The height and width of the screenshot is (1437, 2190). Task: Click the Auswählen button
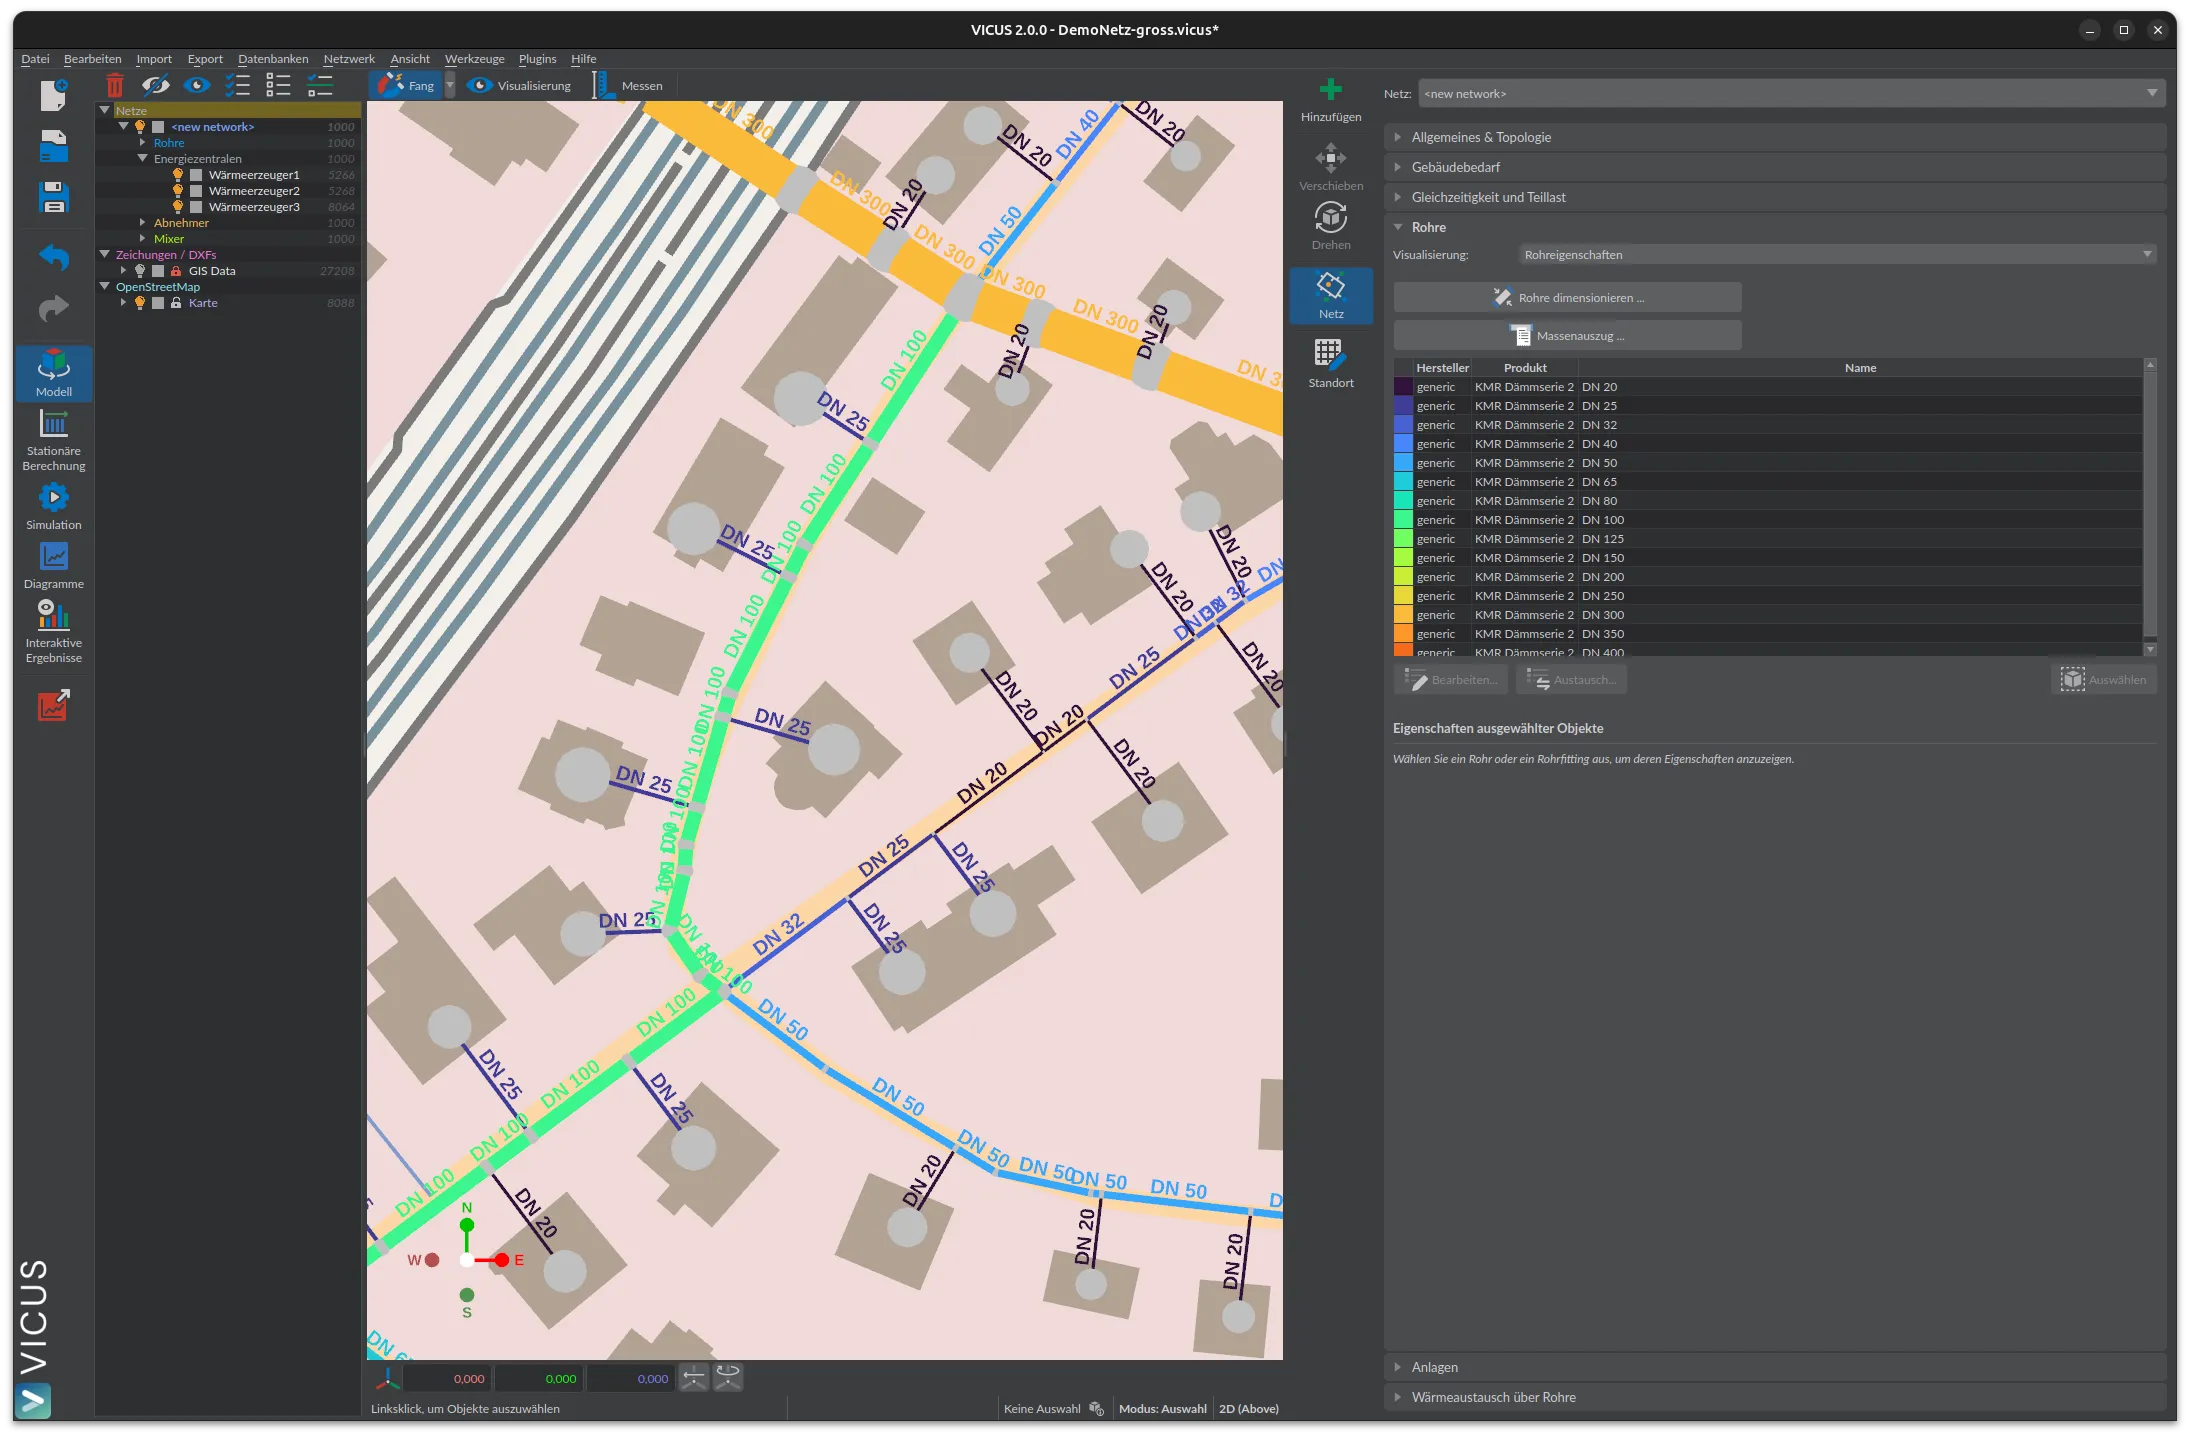click(x=2104, y=680)
